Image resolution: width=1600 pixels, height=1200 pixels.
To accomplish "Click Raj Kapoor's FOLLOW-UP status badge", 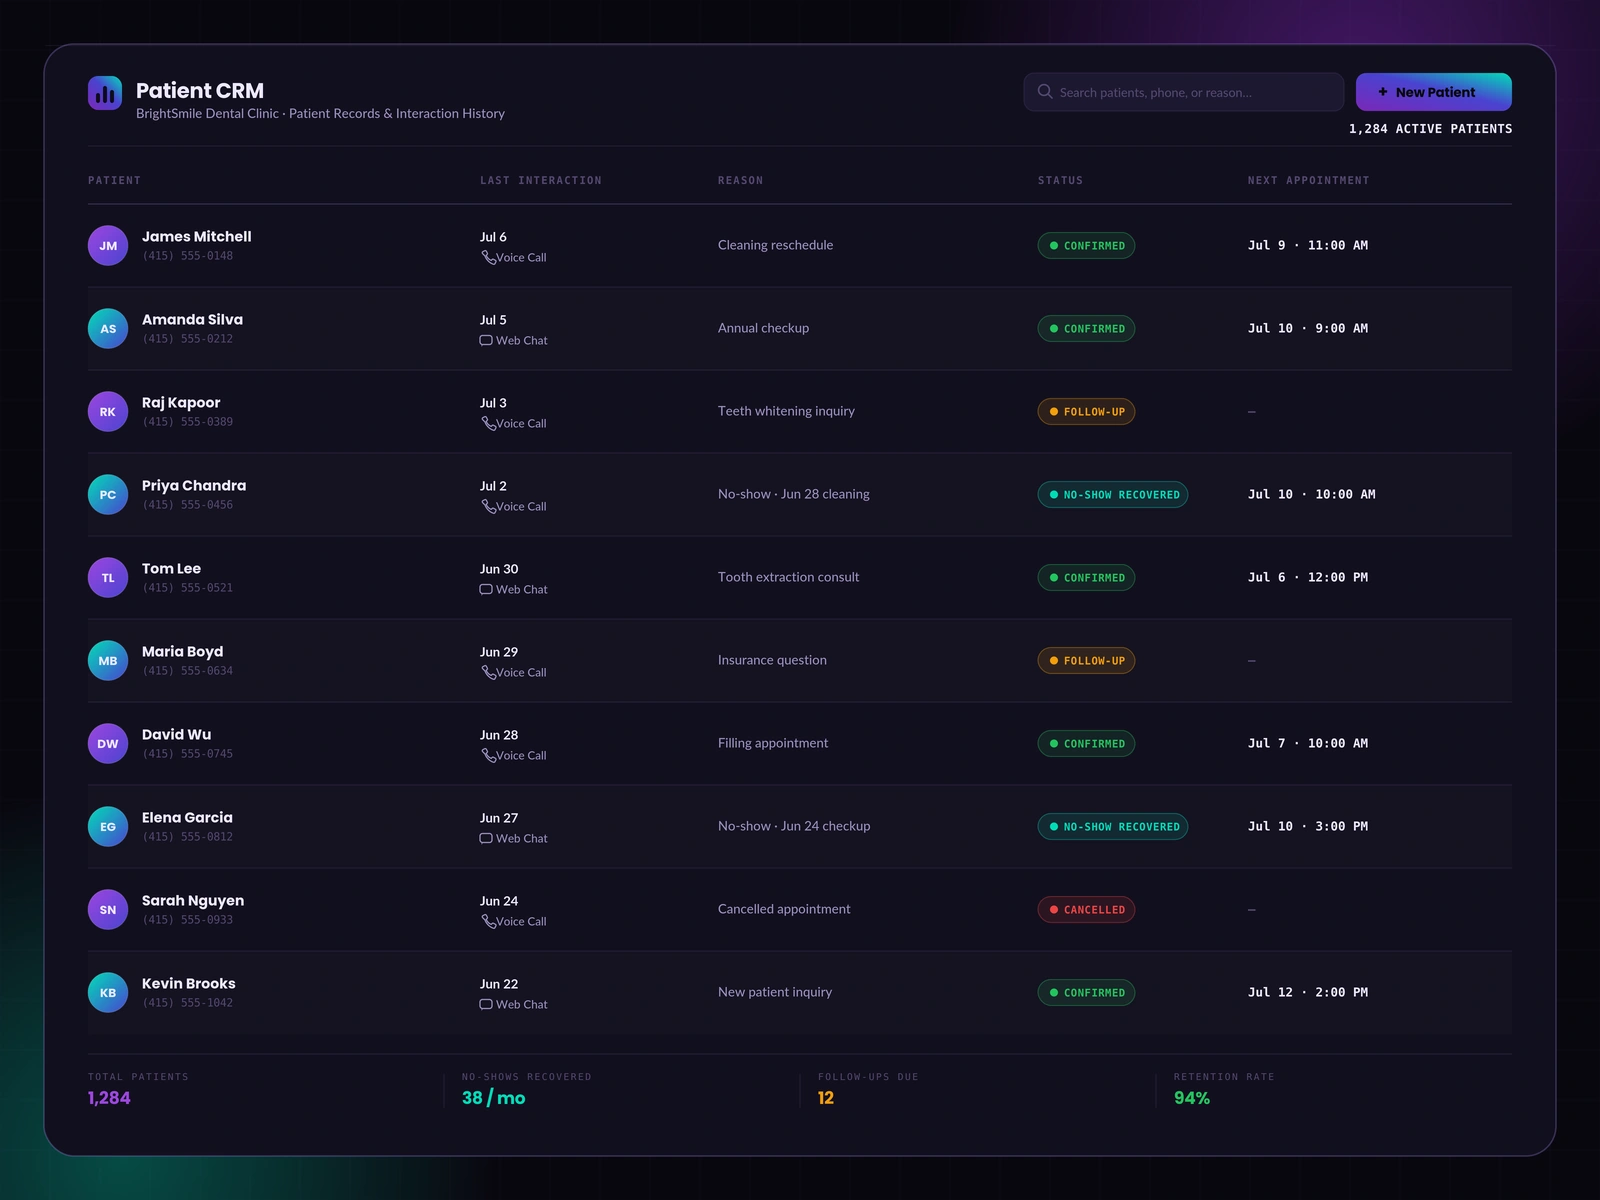I will pyautogui.click(x=1086, y=412).
